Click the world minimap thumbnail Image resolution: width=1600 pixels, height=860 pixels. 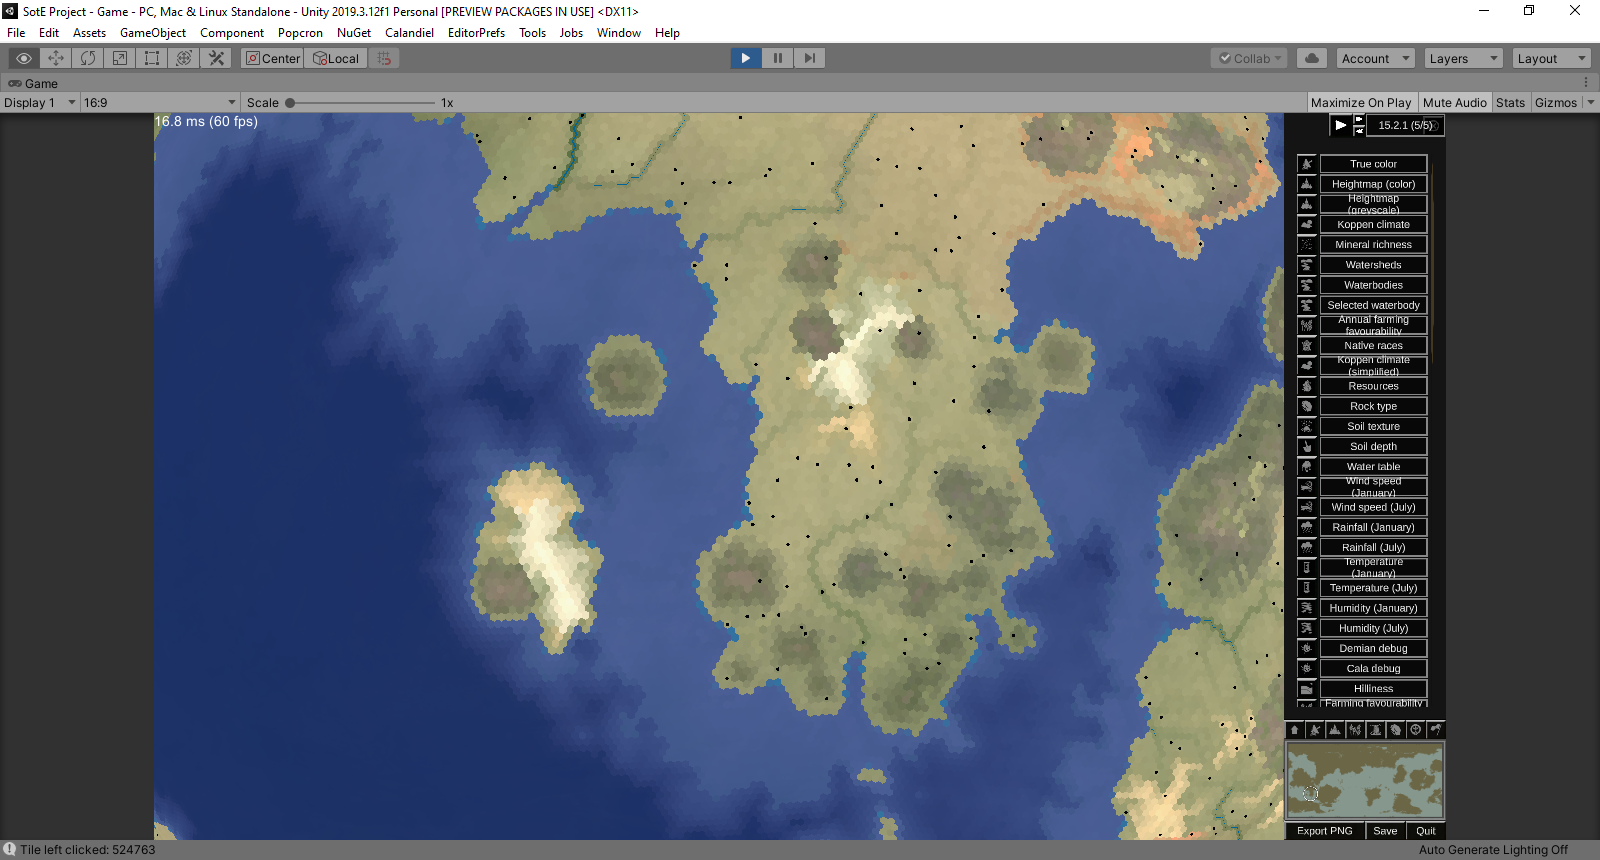pyautogui.click(x=1365, y=780)
